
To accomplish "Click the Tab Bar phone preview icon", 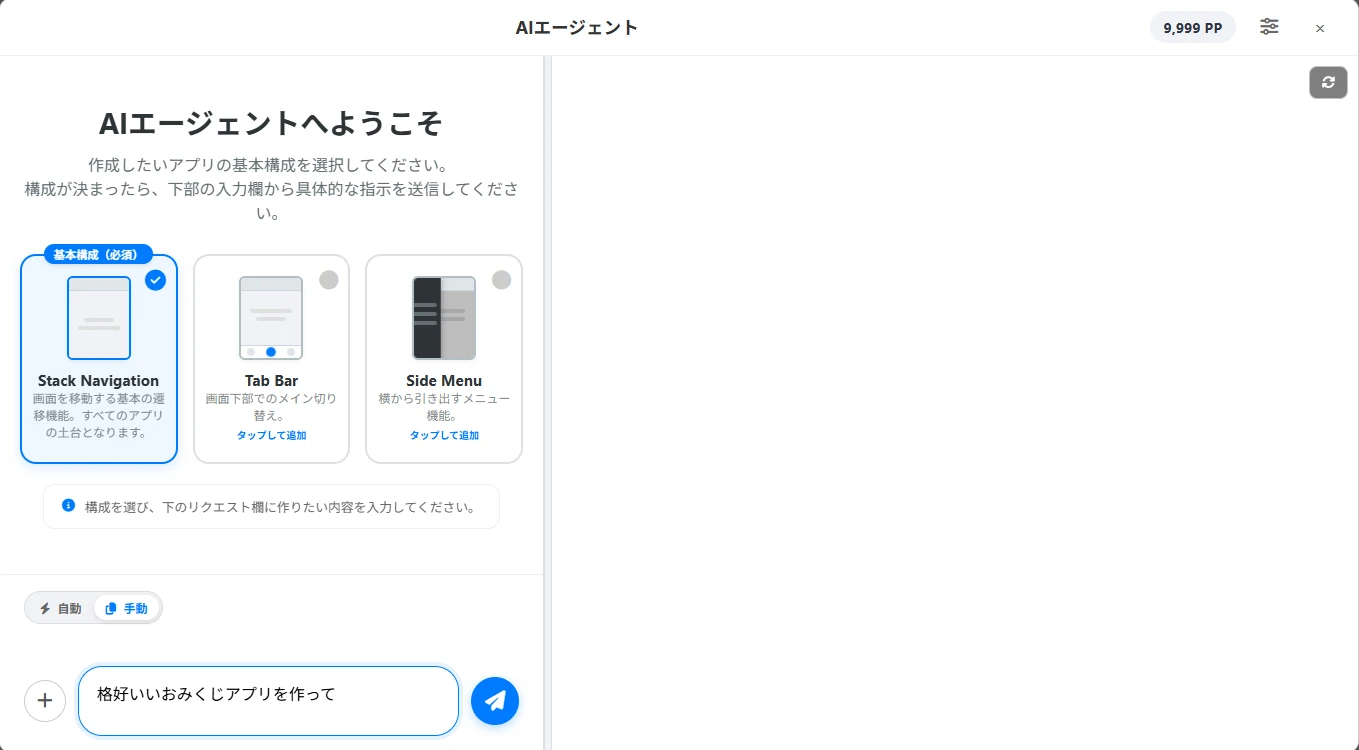I will 271,318.
